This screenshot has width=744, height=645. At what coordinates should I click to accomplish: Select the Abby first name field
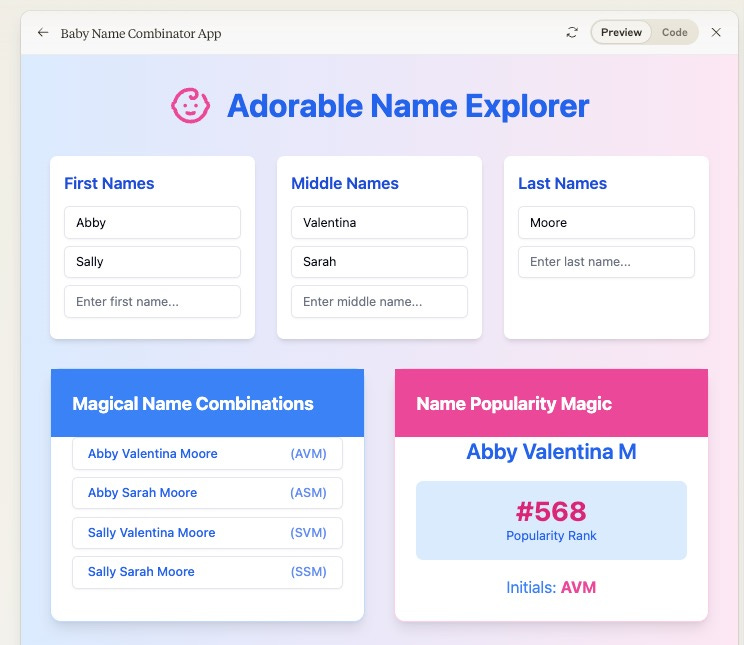(x=152, y=223)
